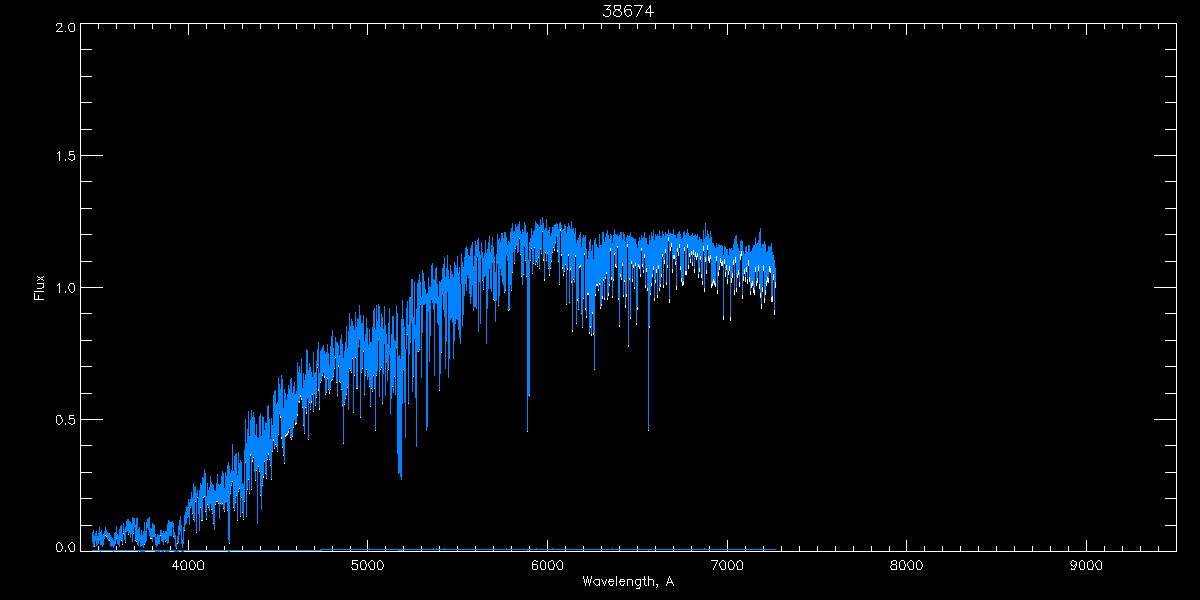
Task: Click the 6000 wavelength tick label
Action: click(x=547, y=565)
